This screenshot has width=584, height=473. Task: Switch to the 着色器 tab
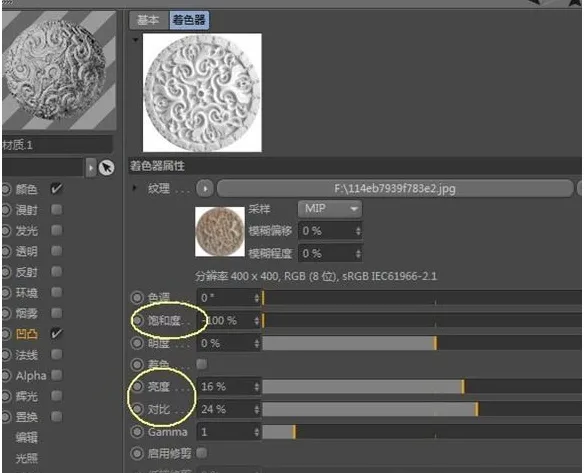coord(189,20)
